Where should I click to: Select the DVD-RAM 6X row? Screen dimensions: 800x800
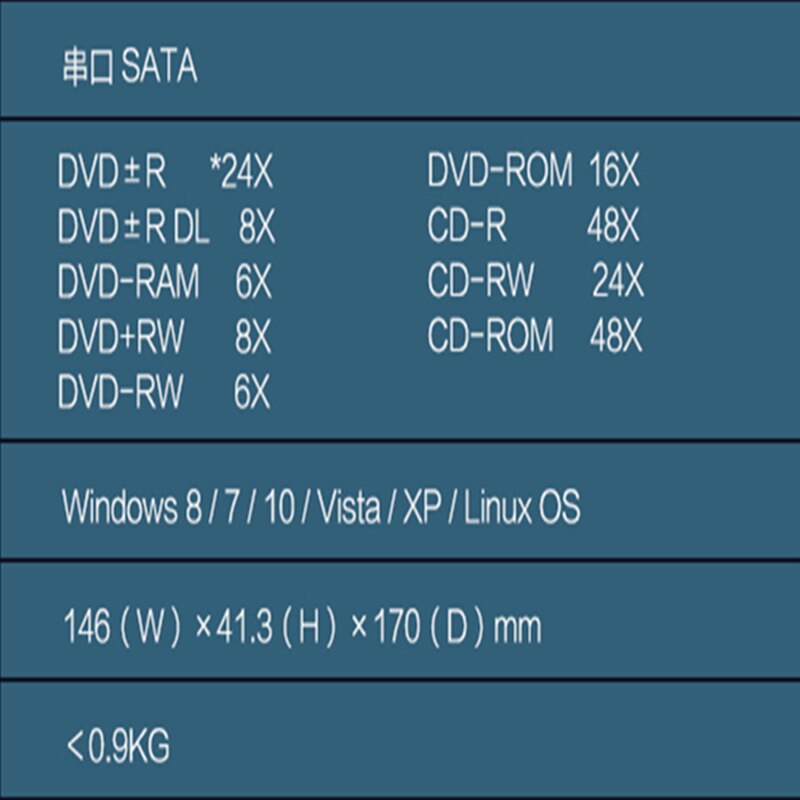(x=164, y=282)
